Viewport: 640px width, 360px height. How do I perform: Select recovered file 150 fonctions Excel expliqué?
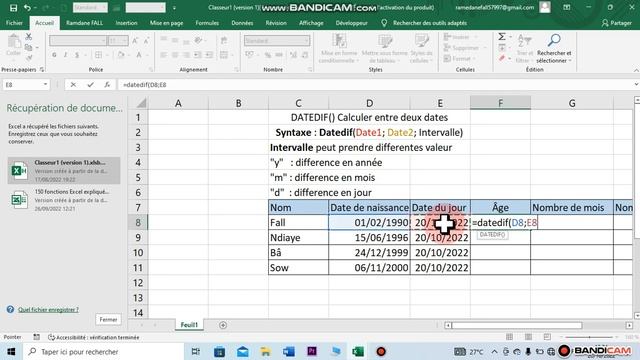click(64, 200)
